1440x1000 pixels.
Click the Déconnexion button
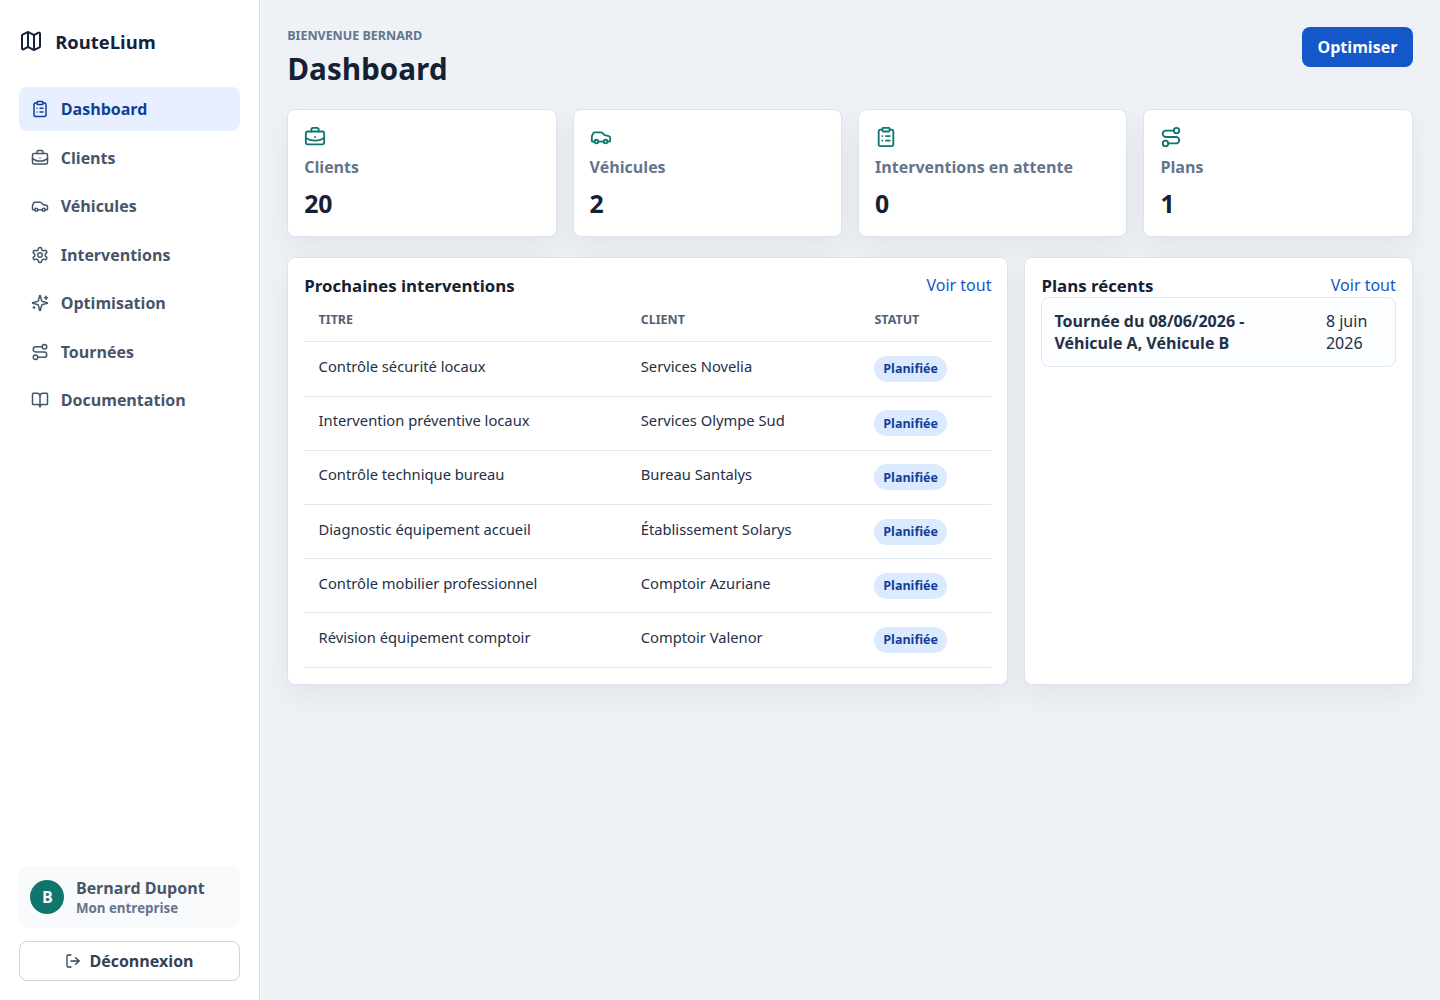point(129,961)
